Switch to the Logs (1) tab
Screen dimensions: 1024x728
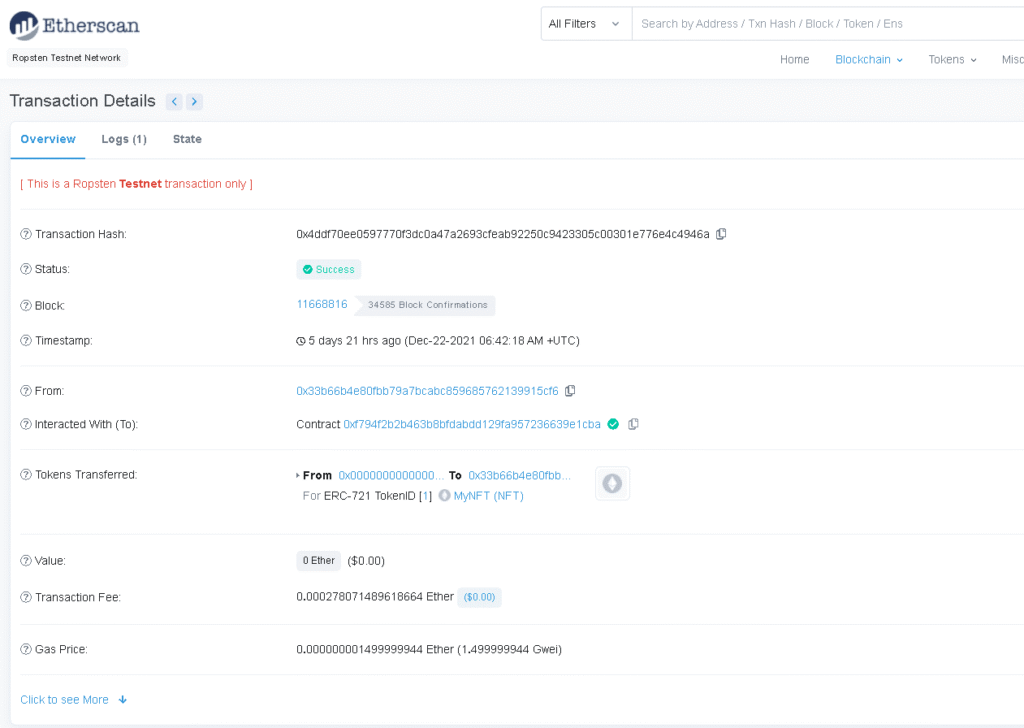124,139
